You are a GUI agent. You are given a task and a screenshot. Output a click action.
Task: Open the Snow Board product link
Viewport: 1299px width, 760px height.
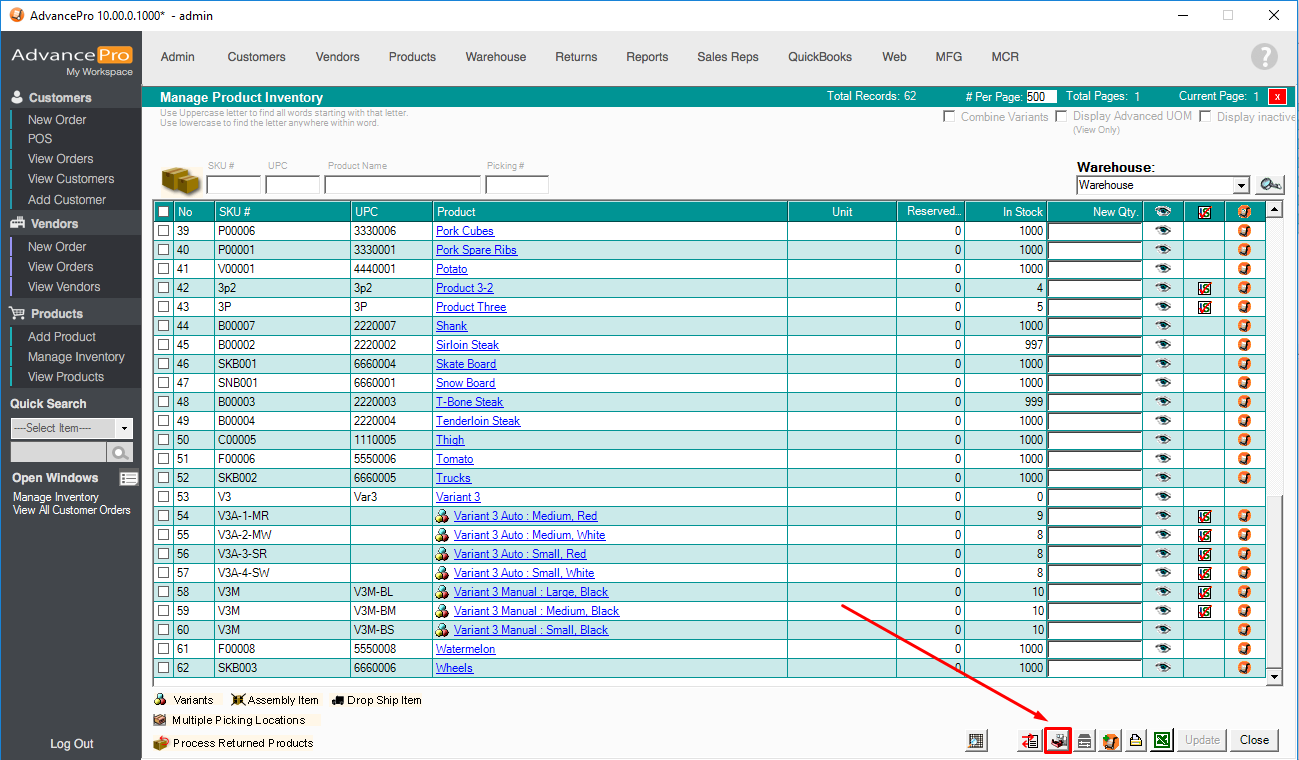click(465, 383)
